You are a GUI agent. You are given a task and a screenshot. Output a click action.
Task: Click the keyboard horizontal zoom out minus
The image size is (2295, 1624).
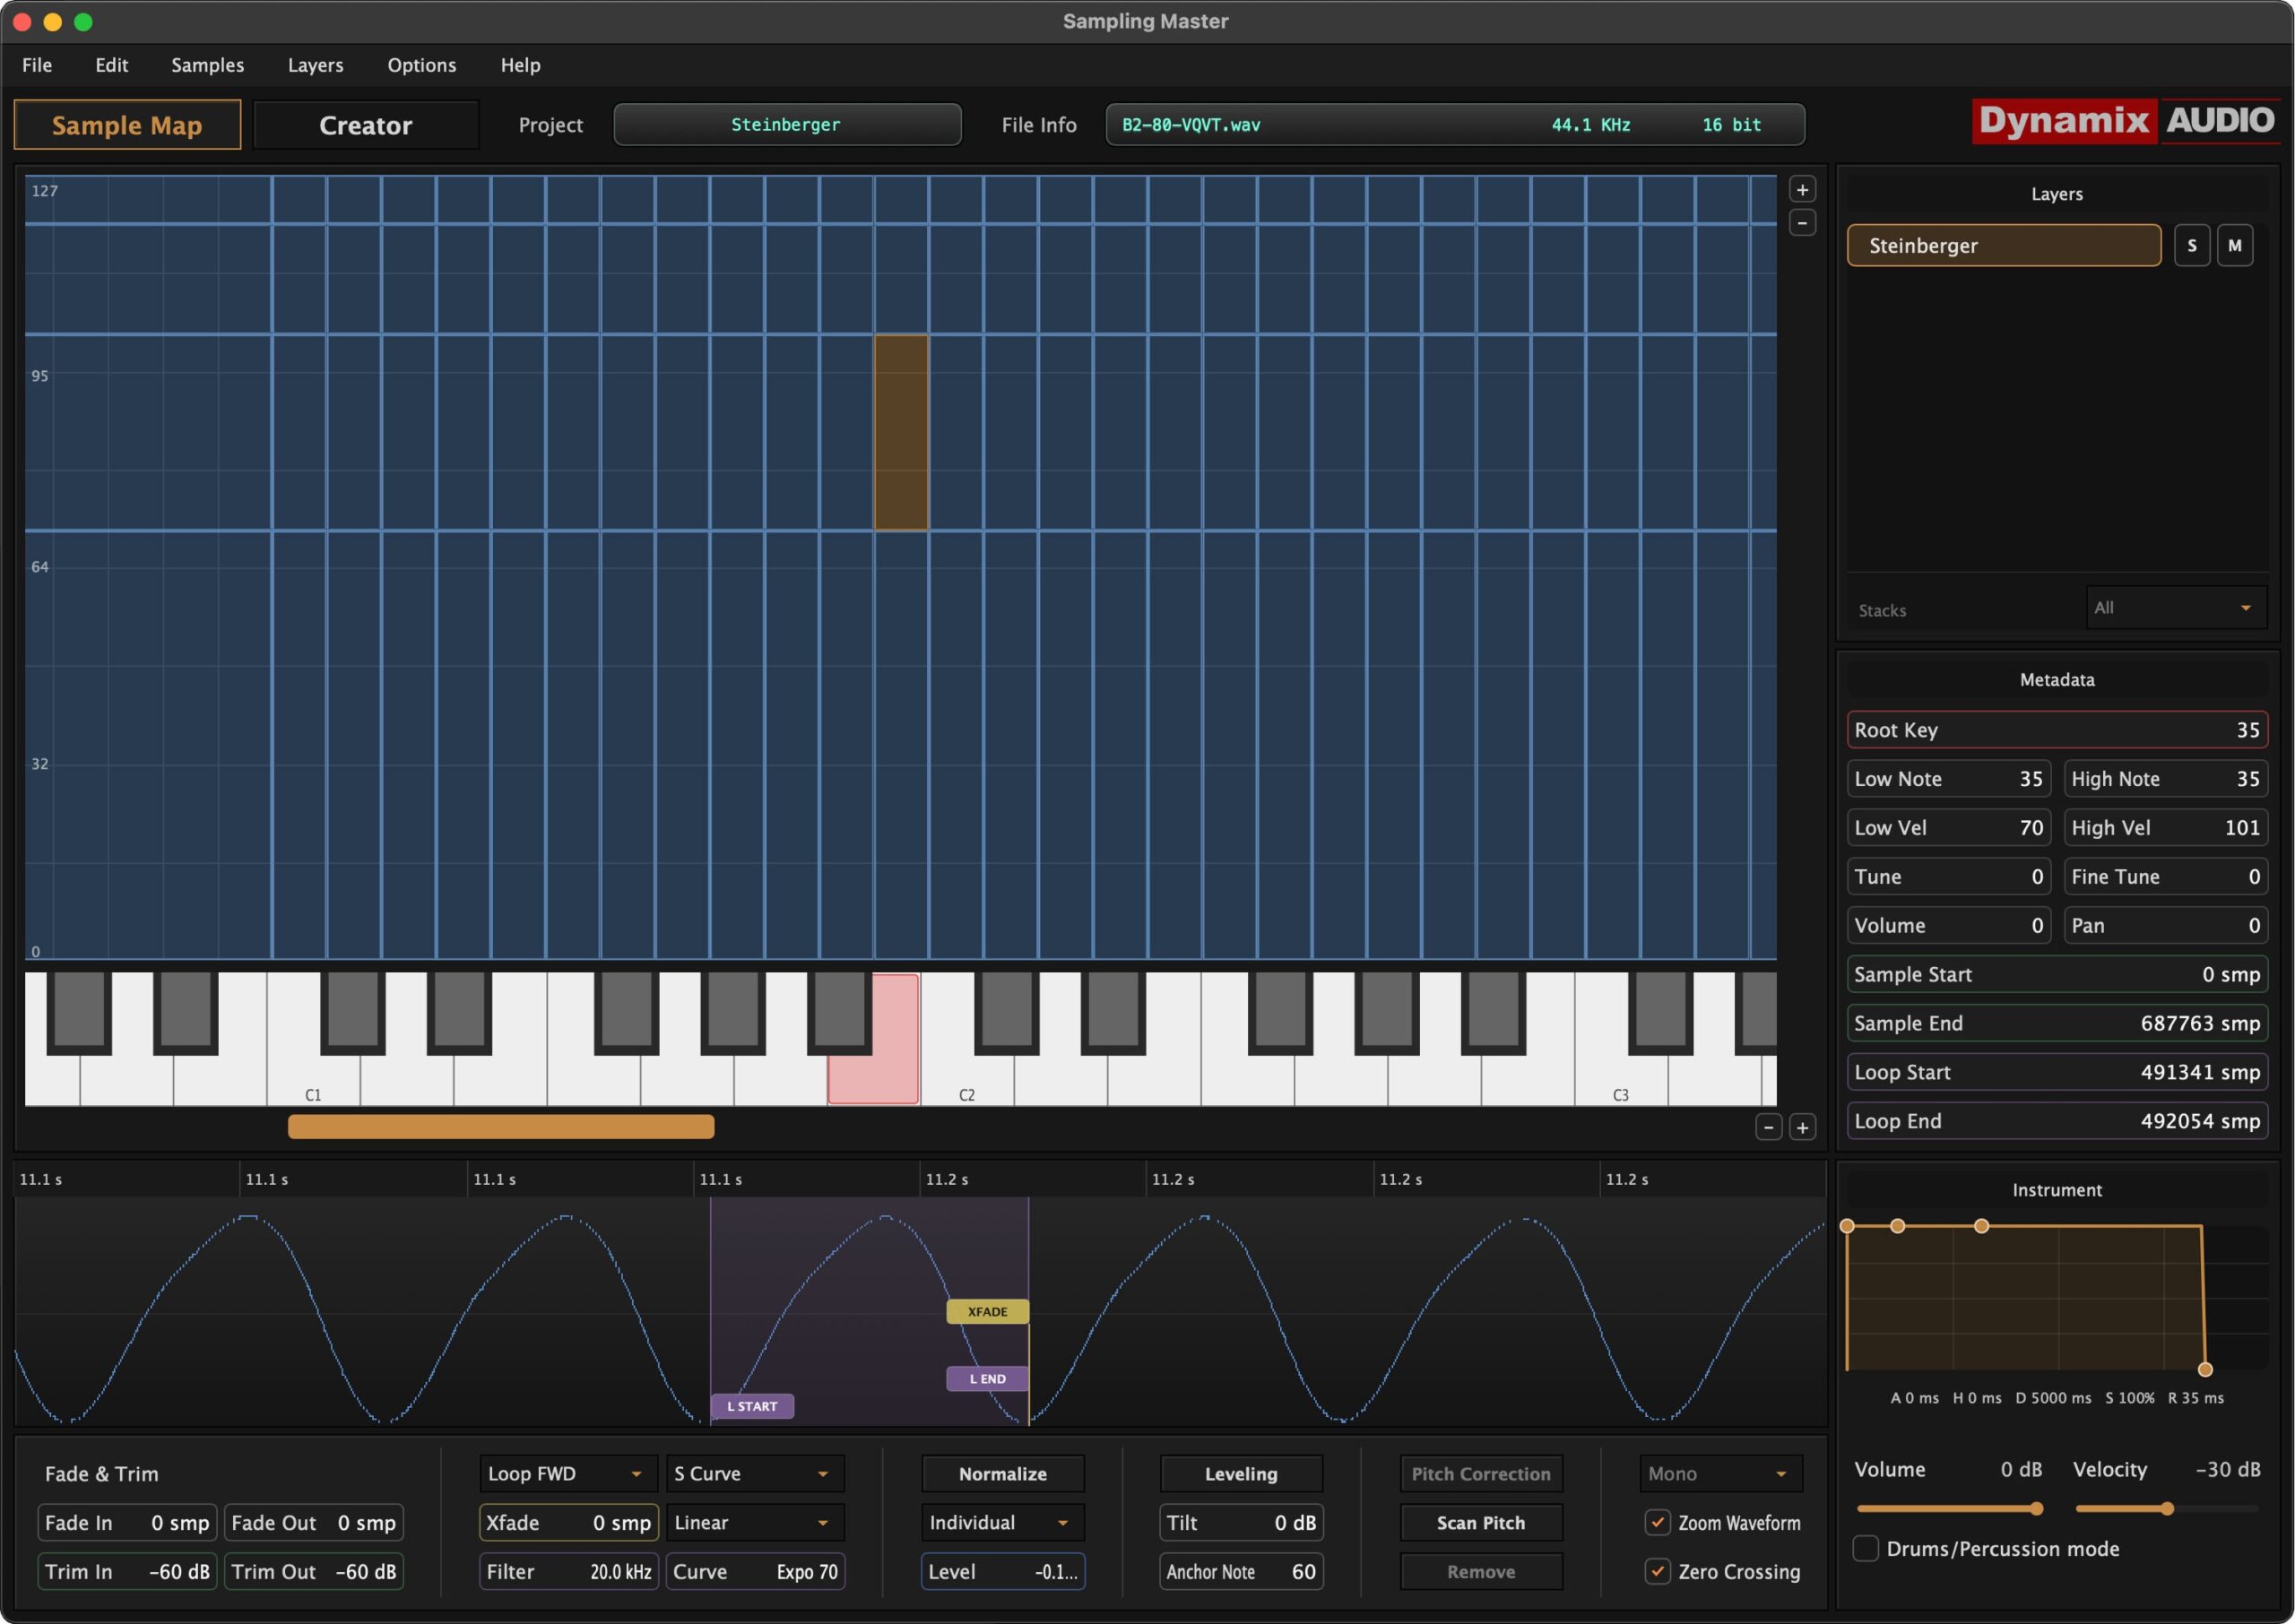click(1768, 1128)
